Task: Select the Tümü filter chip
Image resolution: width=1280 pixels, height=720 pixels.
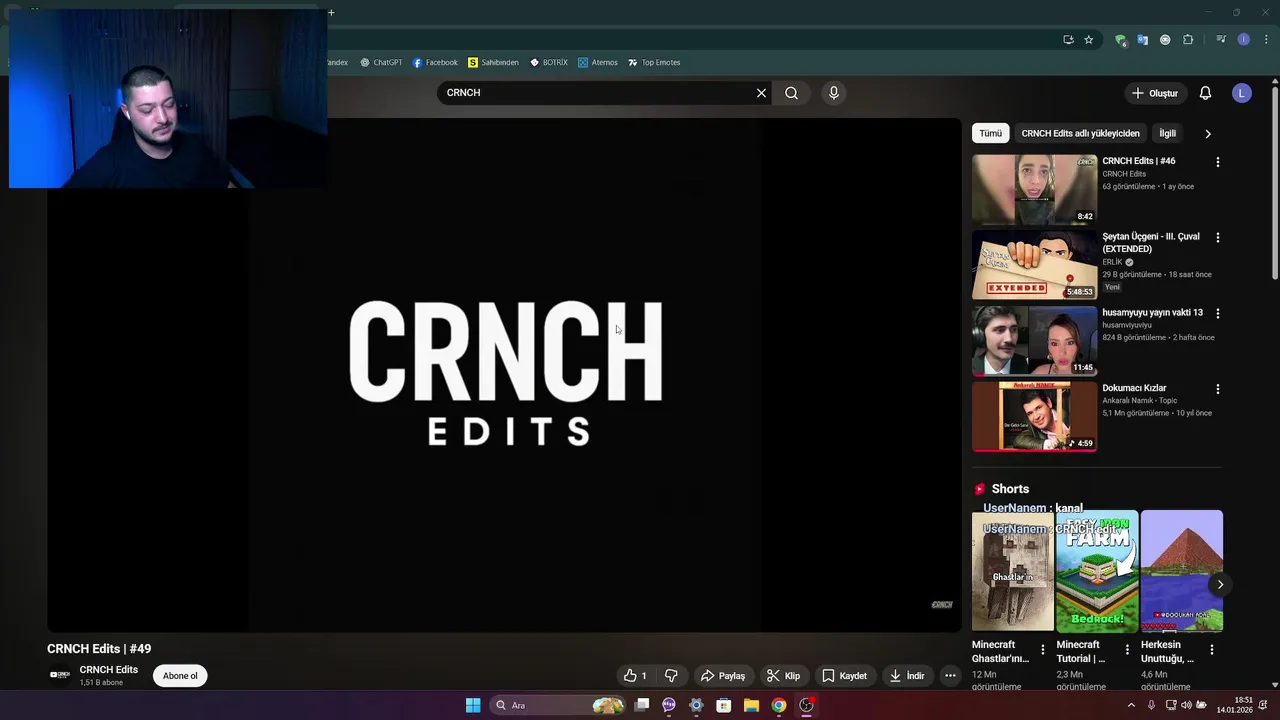Action: pos(990,133)
